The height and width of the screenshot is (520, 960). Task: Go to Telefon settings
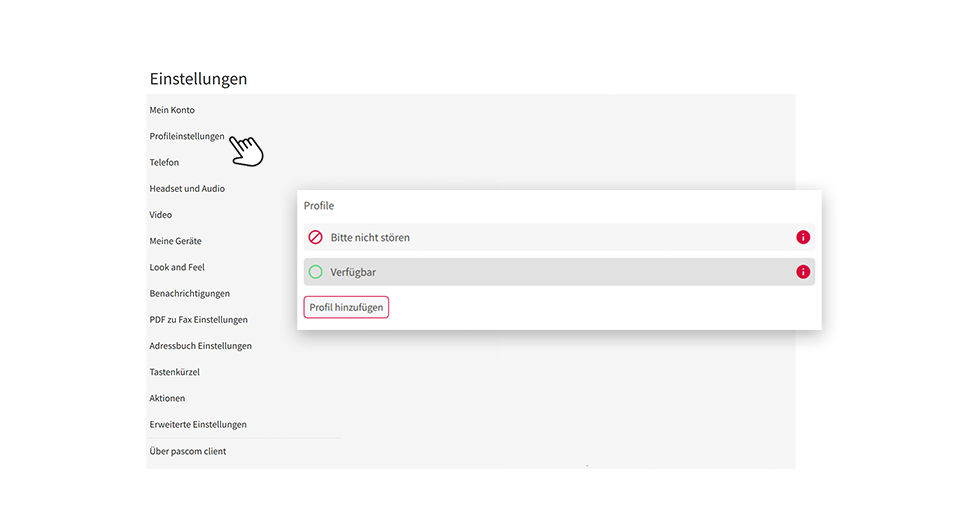pos(164,162)
